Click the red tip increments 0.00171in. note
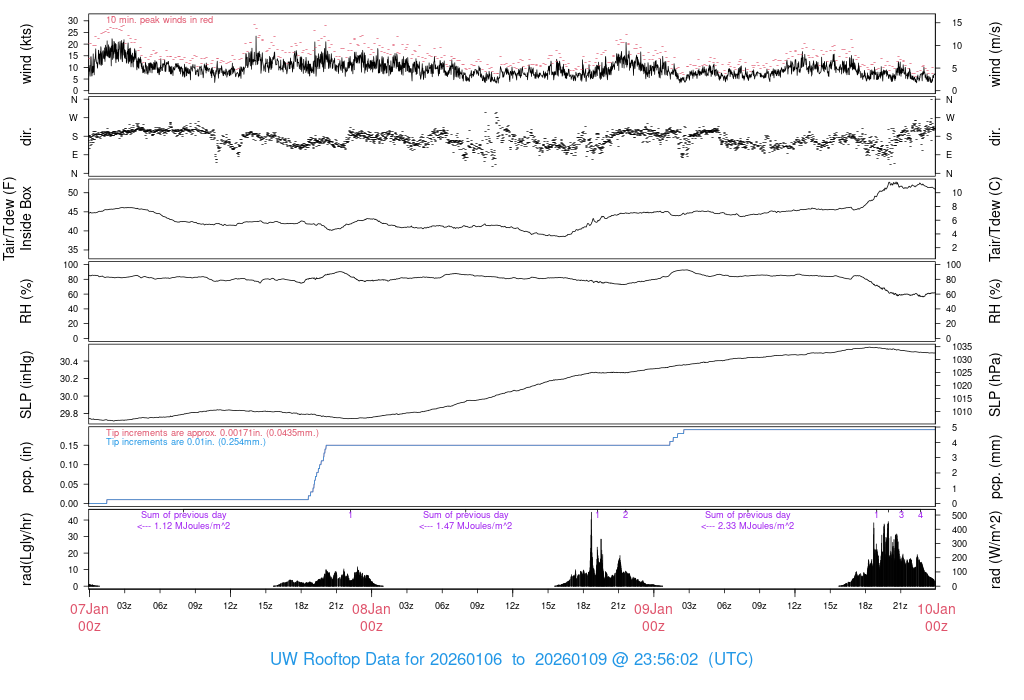1024x700 pixels. click(x=212, y=433)
